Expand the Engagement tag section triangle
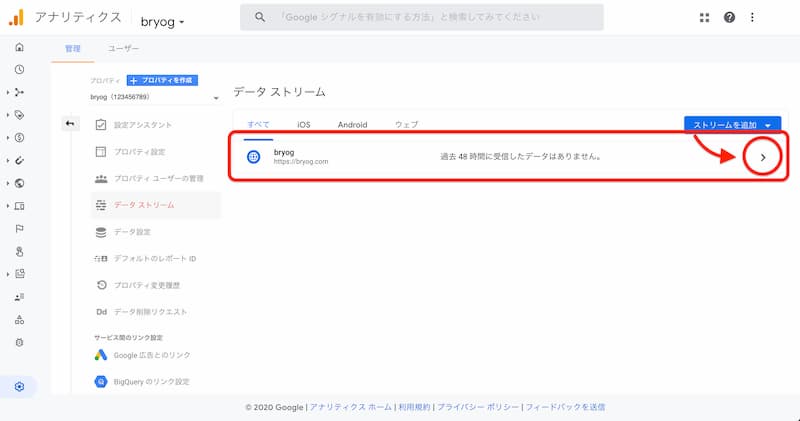800x421 pixels. 8,115
